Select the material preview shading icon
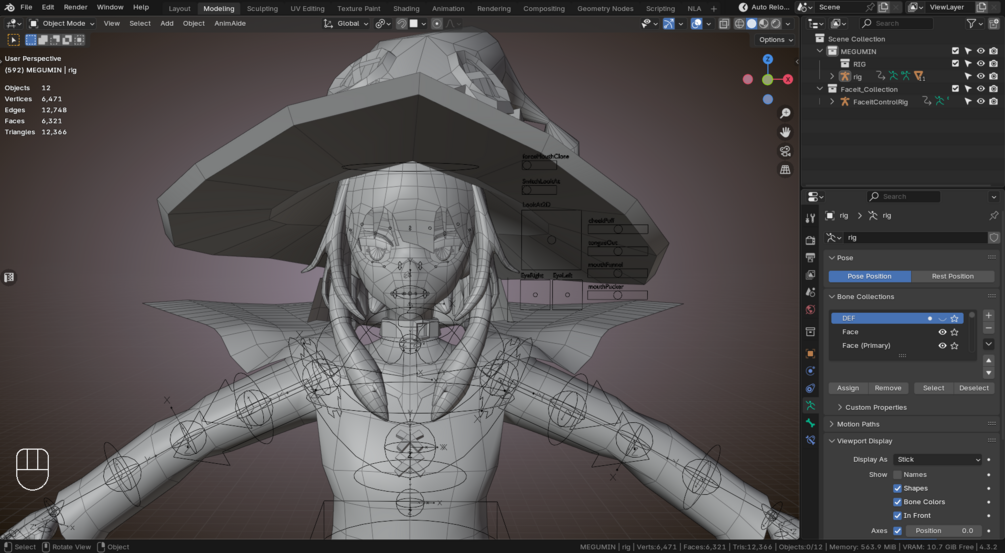 (763, 24)
